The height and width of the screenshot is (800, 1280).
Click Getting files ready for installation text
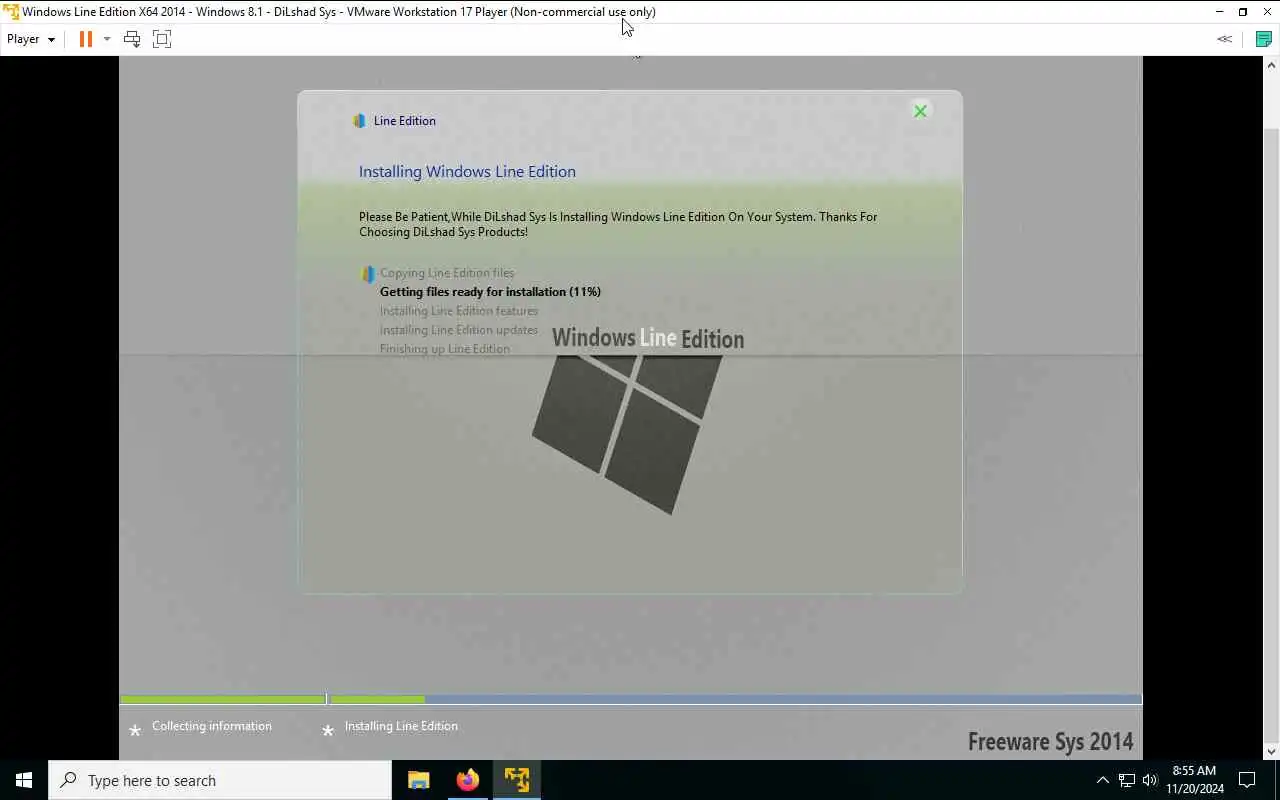tap(490, 292)
